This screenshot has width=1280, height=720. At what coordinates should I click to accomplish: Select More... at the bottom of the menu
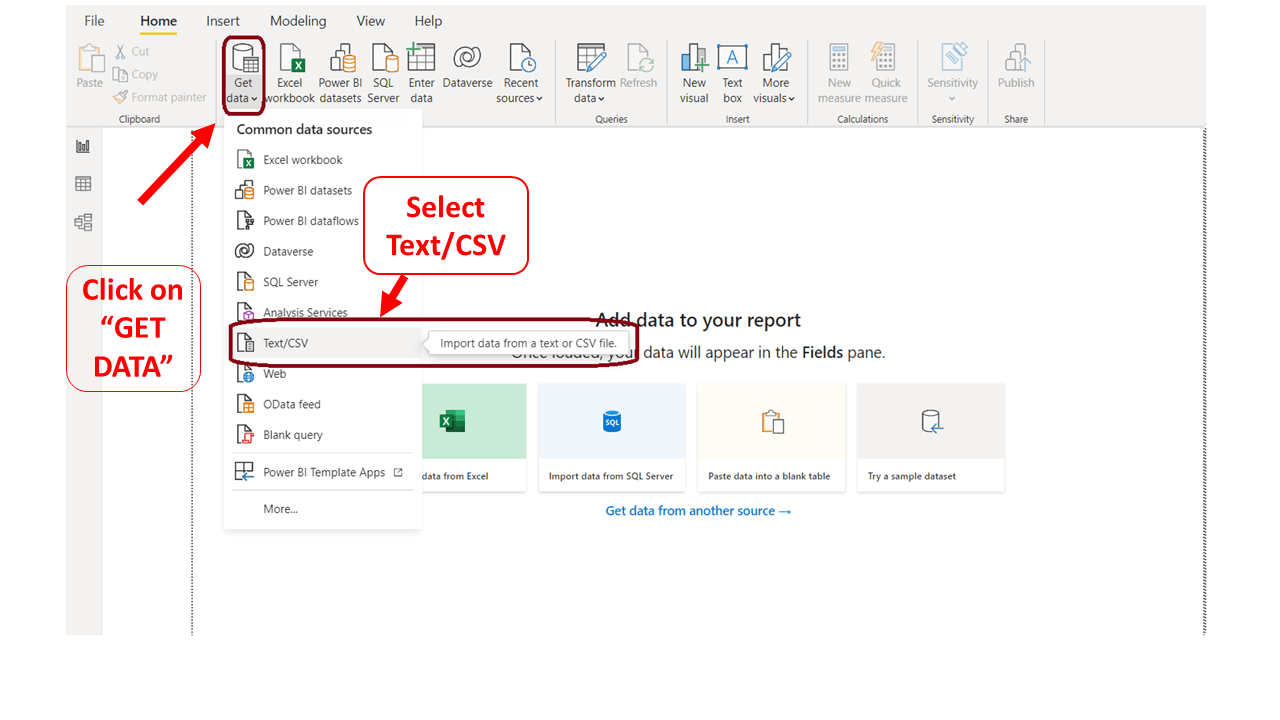point(279,508)
